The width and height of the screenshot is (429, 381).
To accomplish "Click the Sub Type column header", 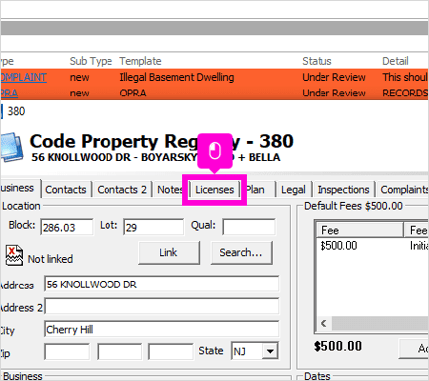I will (x=91, y=61).
